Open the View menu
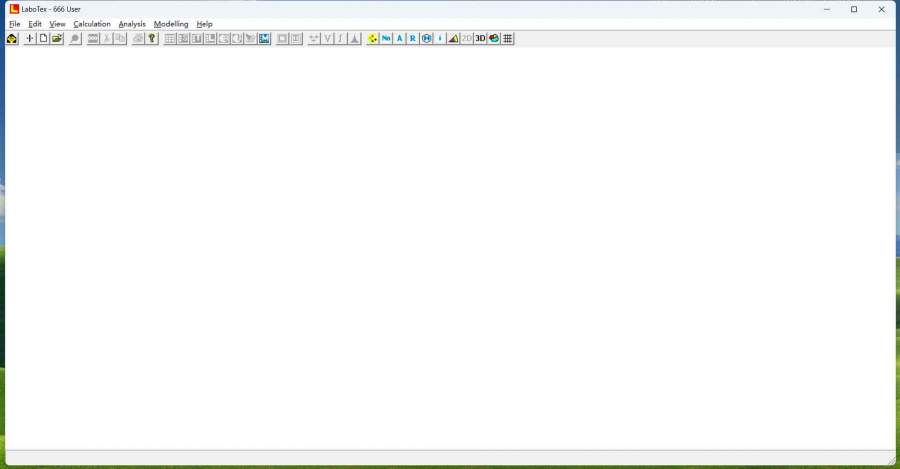Viewport: 900px width, 469px height. (x=57, y=24)
